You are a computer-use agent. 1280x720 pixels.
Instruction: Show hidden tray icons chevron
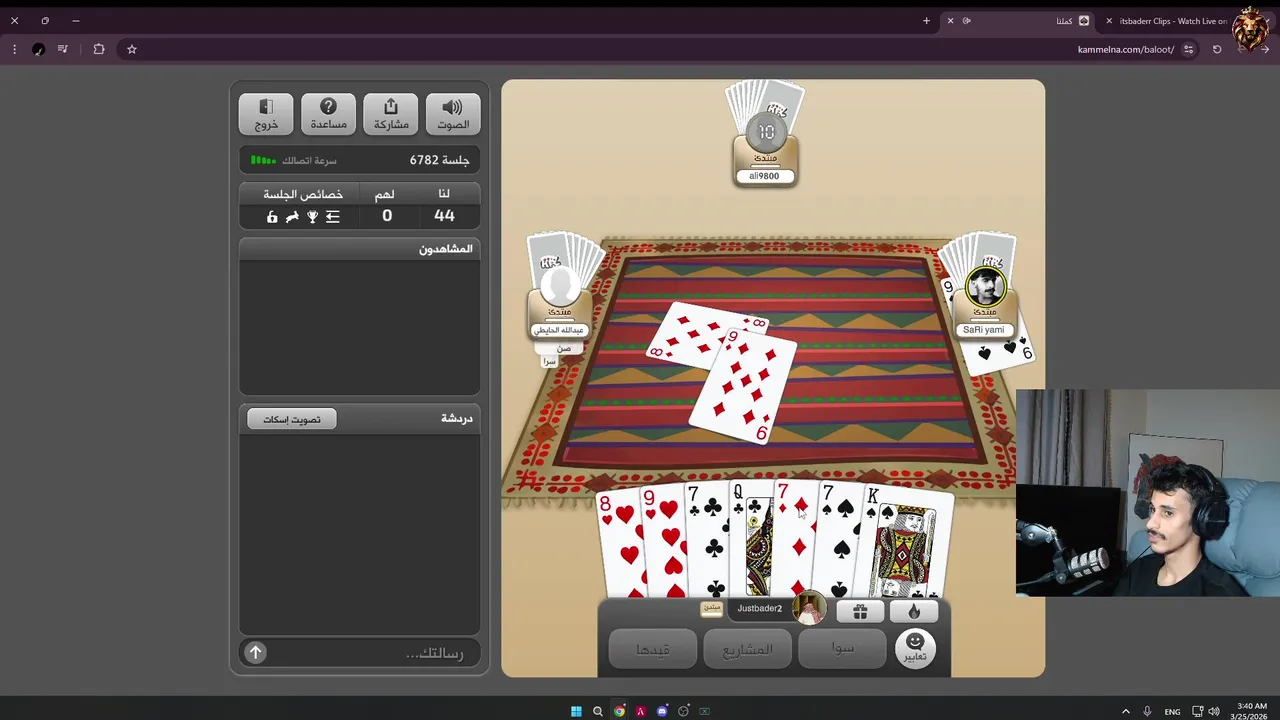1125,712
